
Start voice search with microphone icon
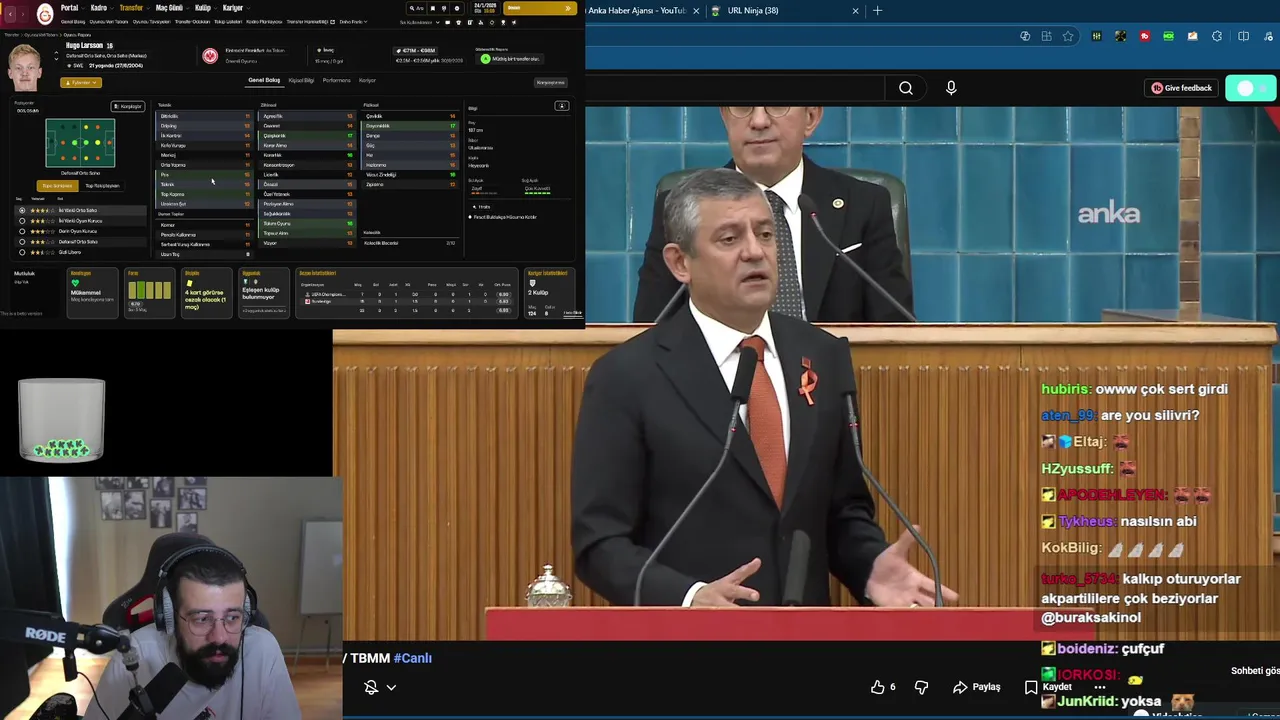pos(951,88)
